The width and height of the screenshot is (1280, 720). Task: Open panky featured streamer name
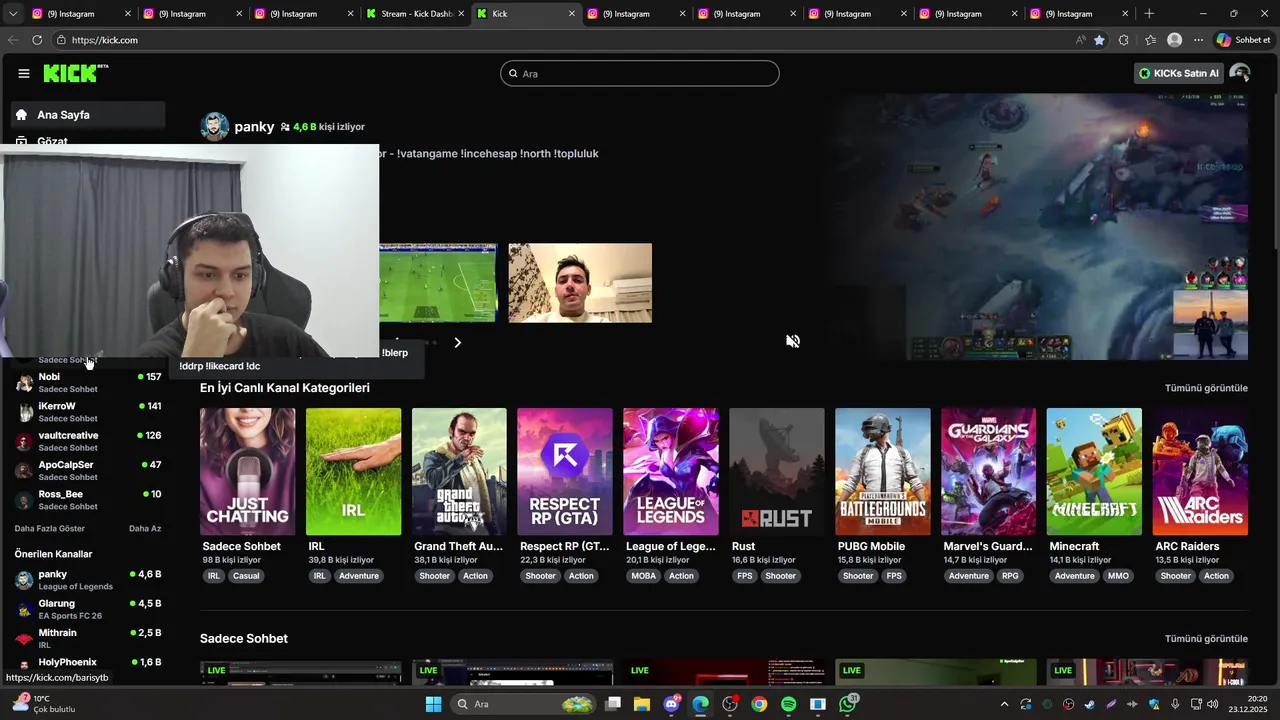[254, 127]
